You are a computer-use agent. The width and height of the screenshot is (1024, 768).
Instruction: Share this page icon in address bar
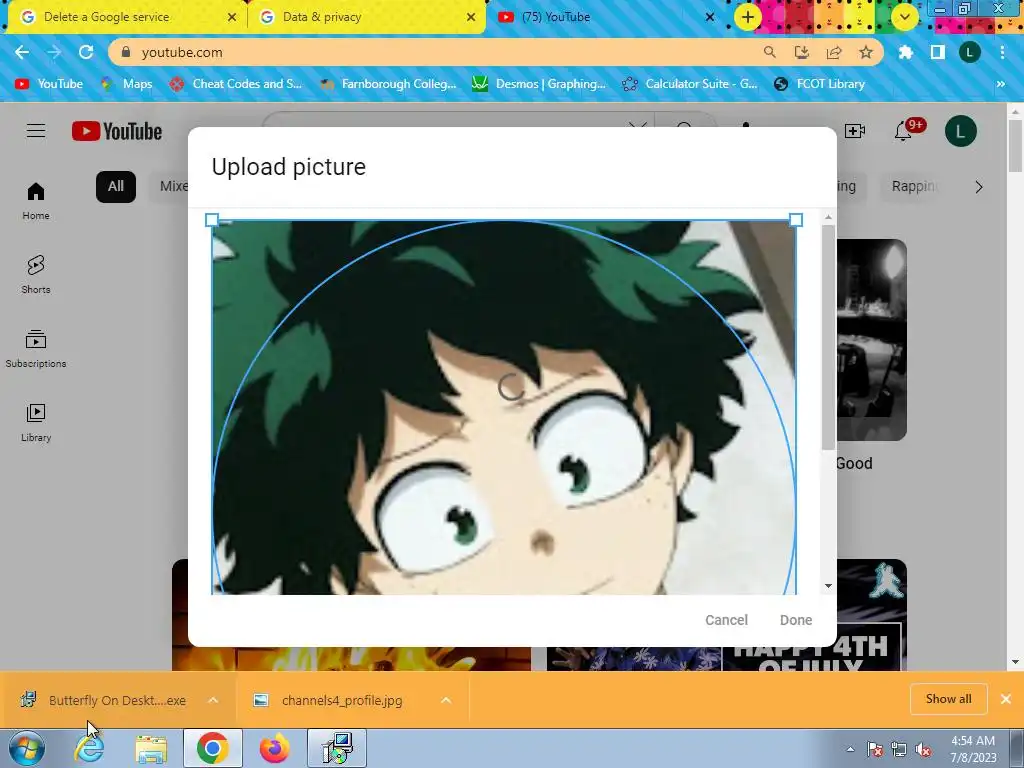click(x=834, y=52)
